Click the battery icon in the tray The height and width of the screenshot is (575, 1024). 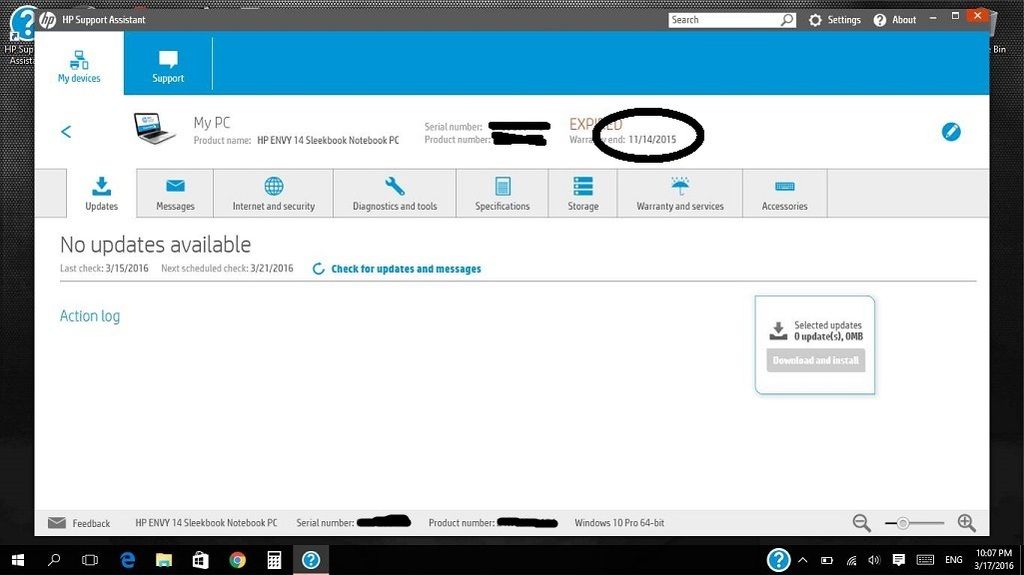pyautogui.click(x=827, y=560)
